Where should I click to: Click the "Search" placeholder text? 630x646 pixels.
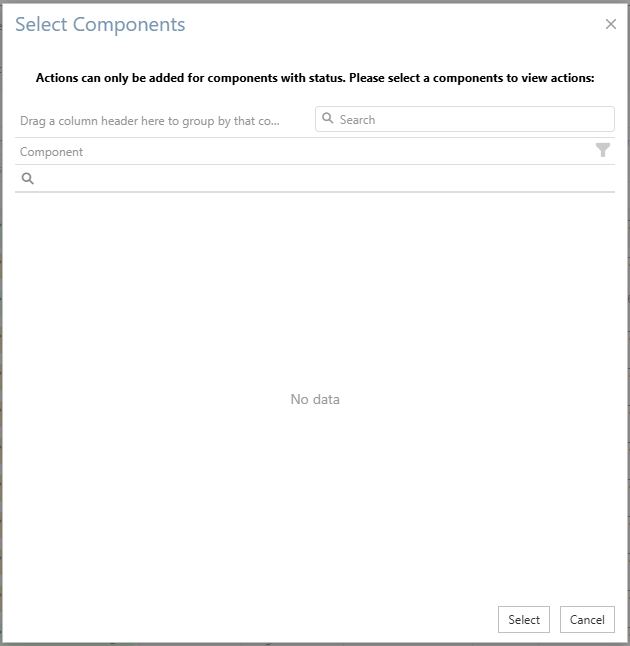pos(357,119)
